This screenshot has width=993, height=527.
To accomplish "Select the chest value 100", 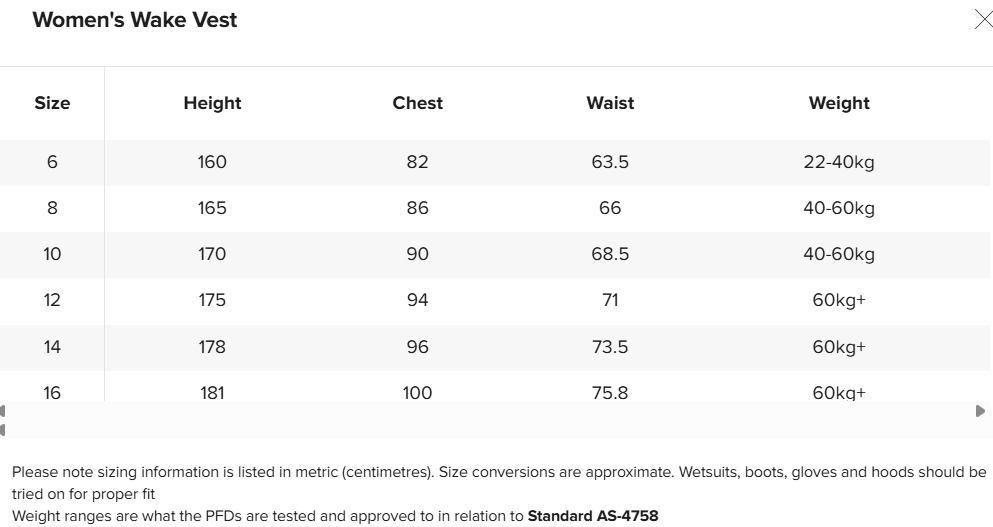I will click(x=417, y=392).
